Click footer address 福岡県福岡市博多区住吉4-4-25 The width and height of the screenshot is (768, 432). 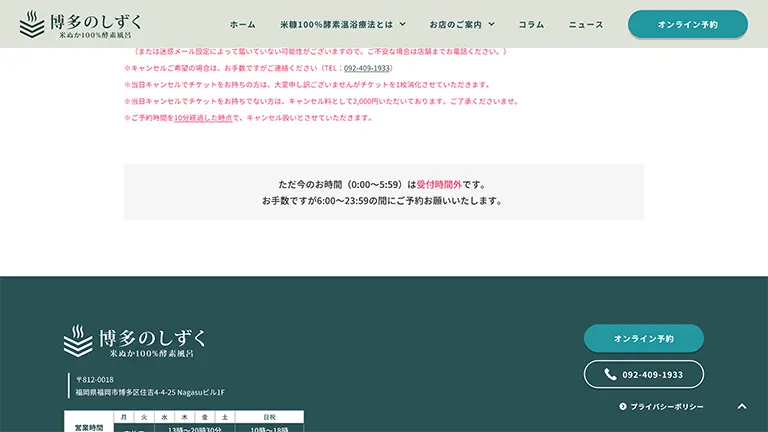pyautogui.click(x=150, y=392)
